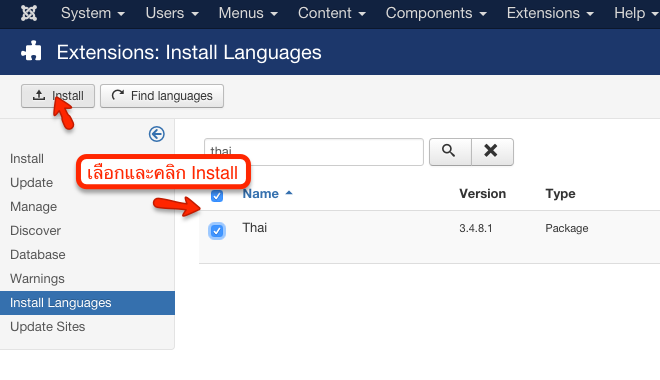This screenshot has height=380, width=660.
Task: Click the version value 3.4.8.1
Action: 476,229
